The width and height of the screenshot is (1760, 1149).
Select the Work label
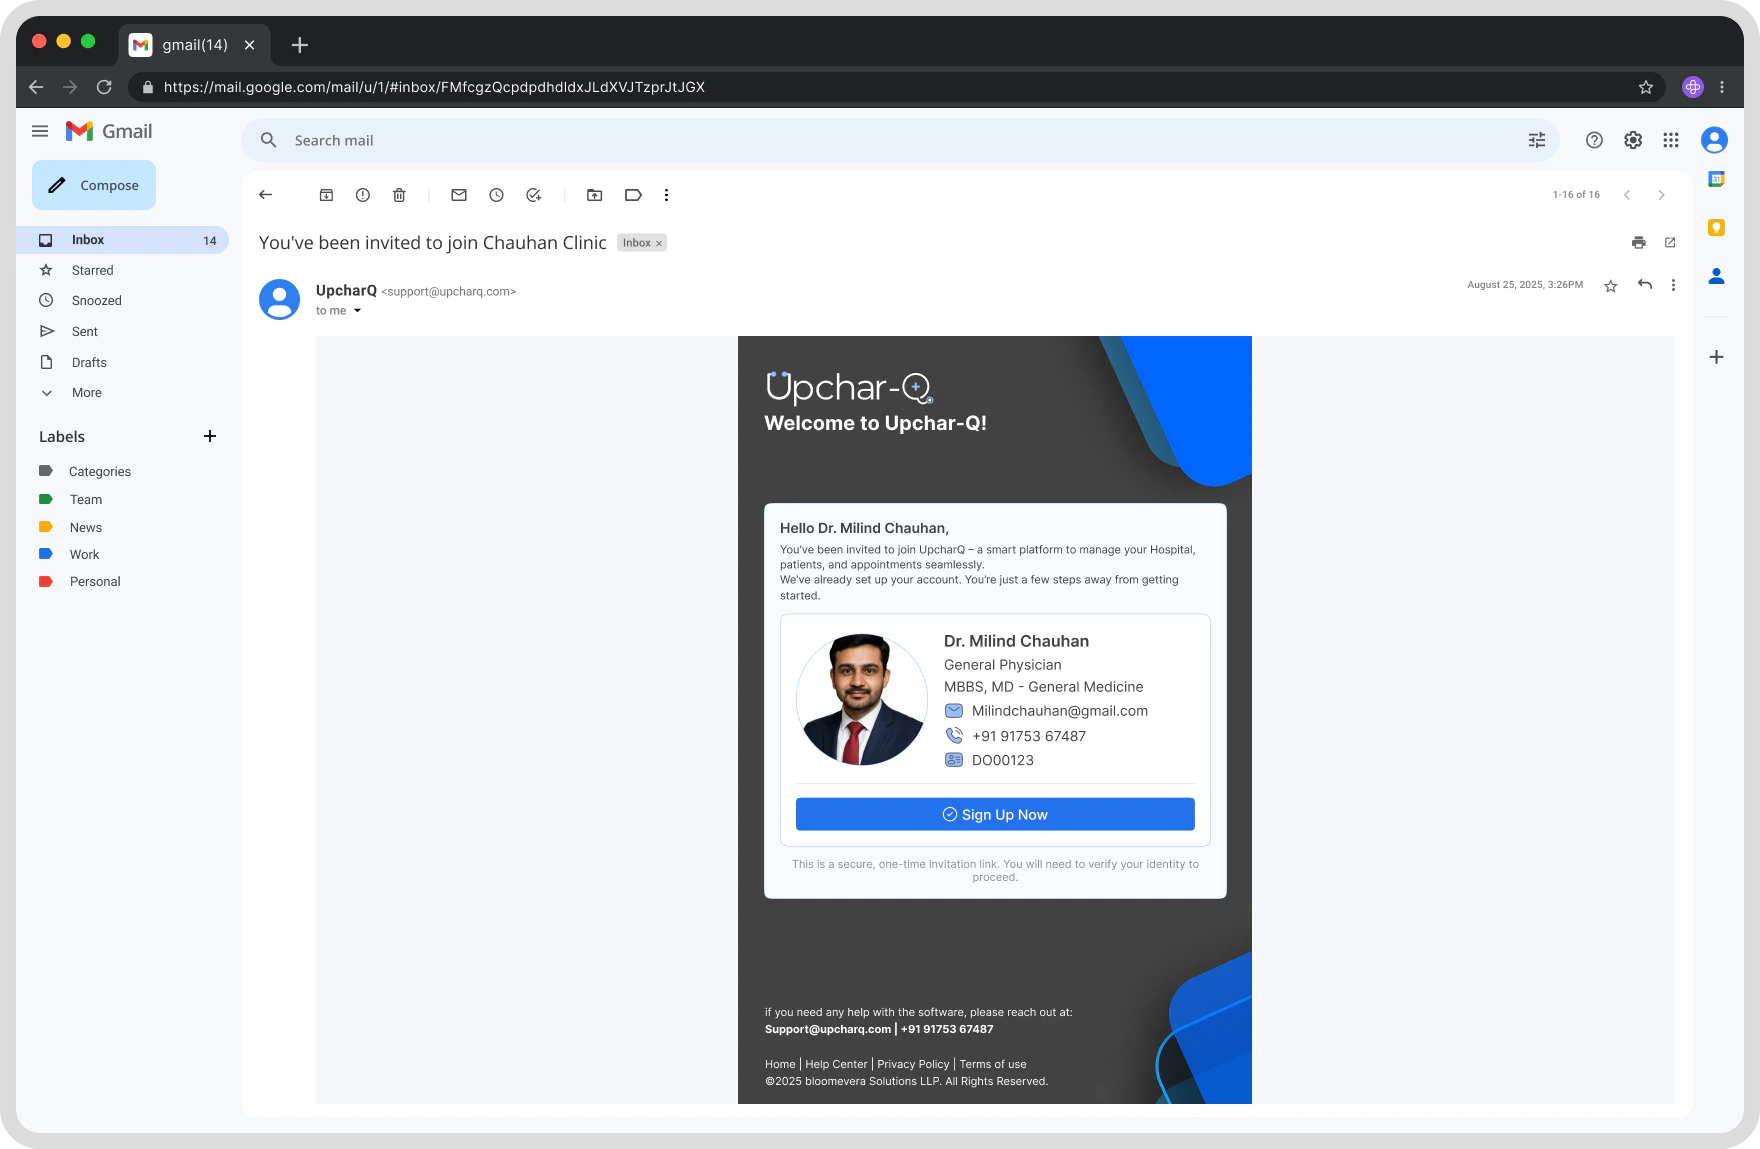pos(84,554)
